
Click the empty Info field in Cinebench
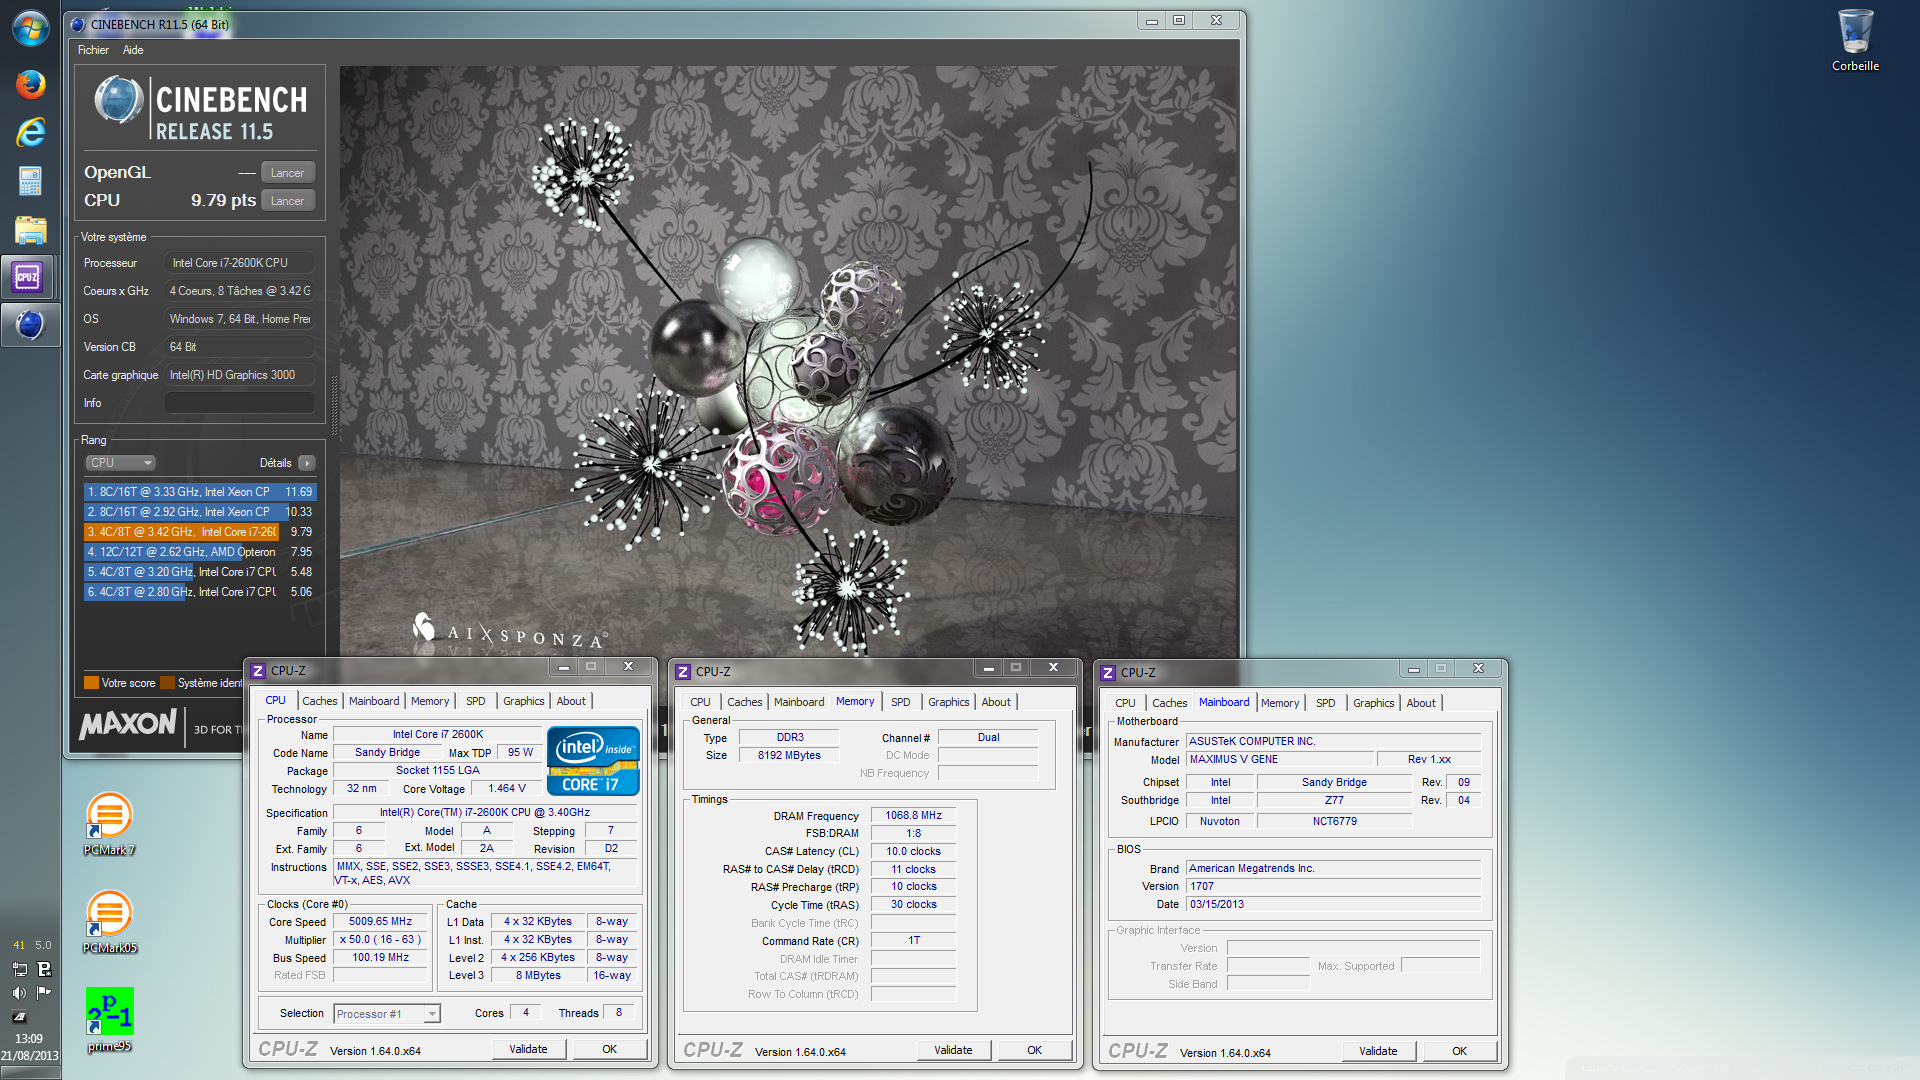239,403
